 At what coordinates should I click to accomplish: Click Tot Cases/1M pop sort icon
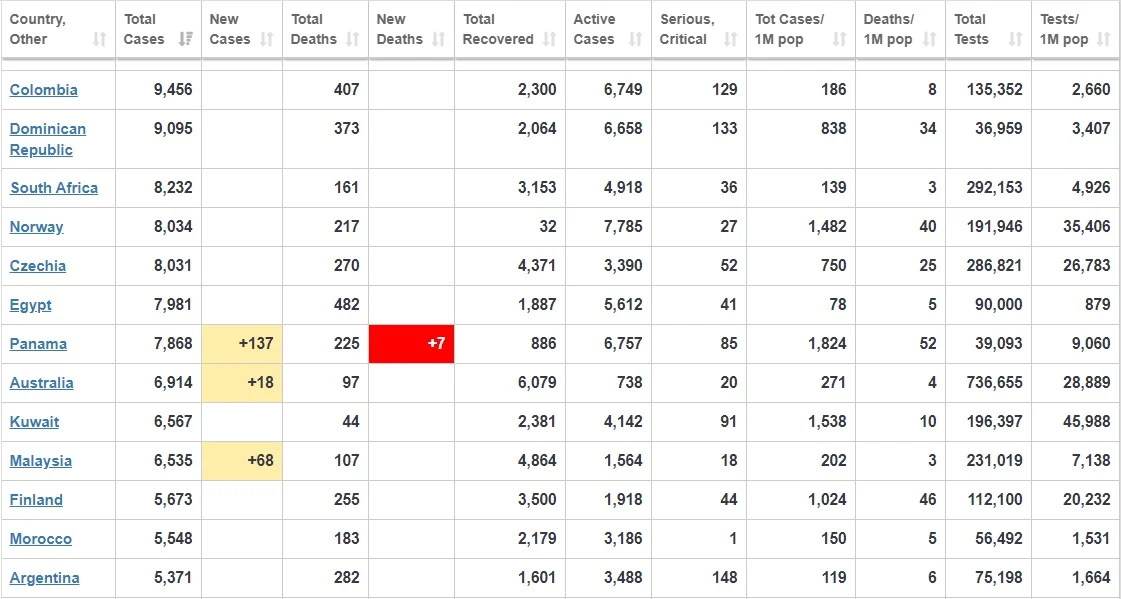click(839, 40)
